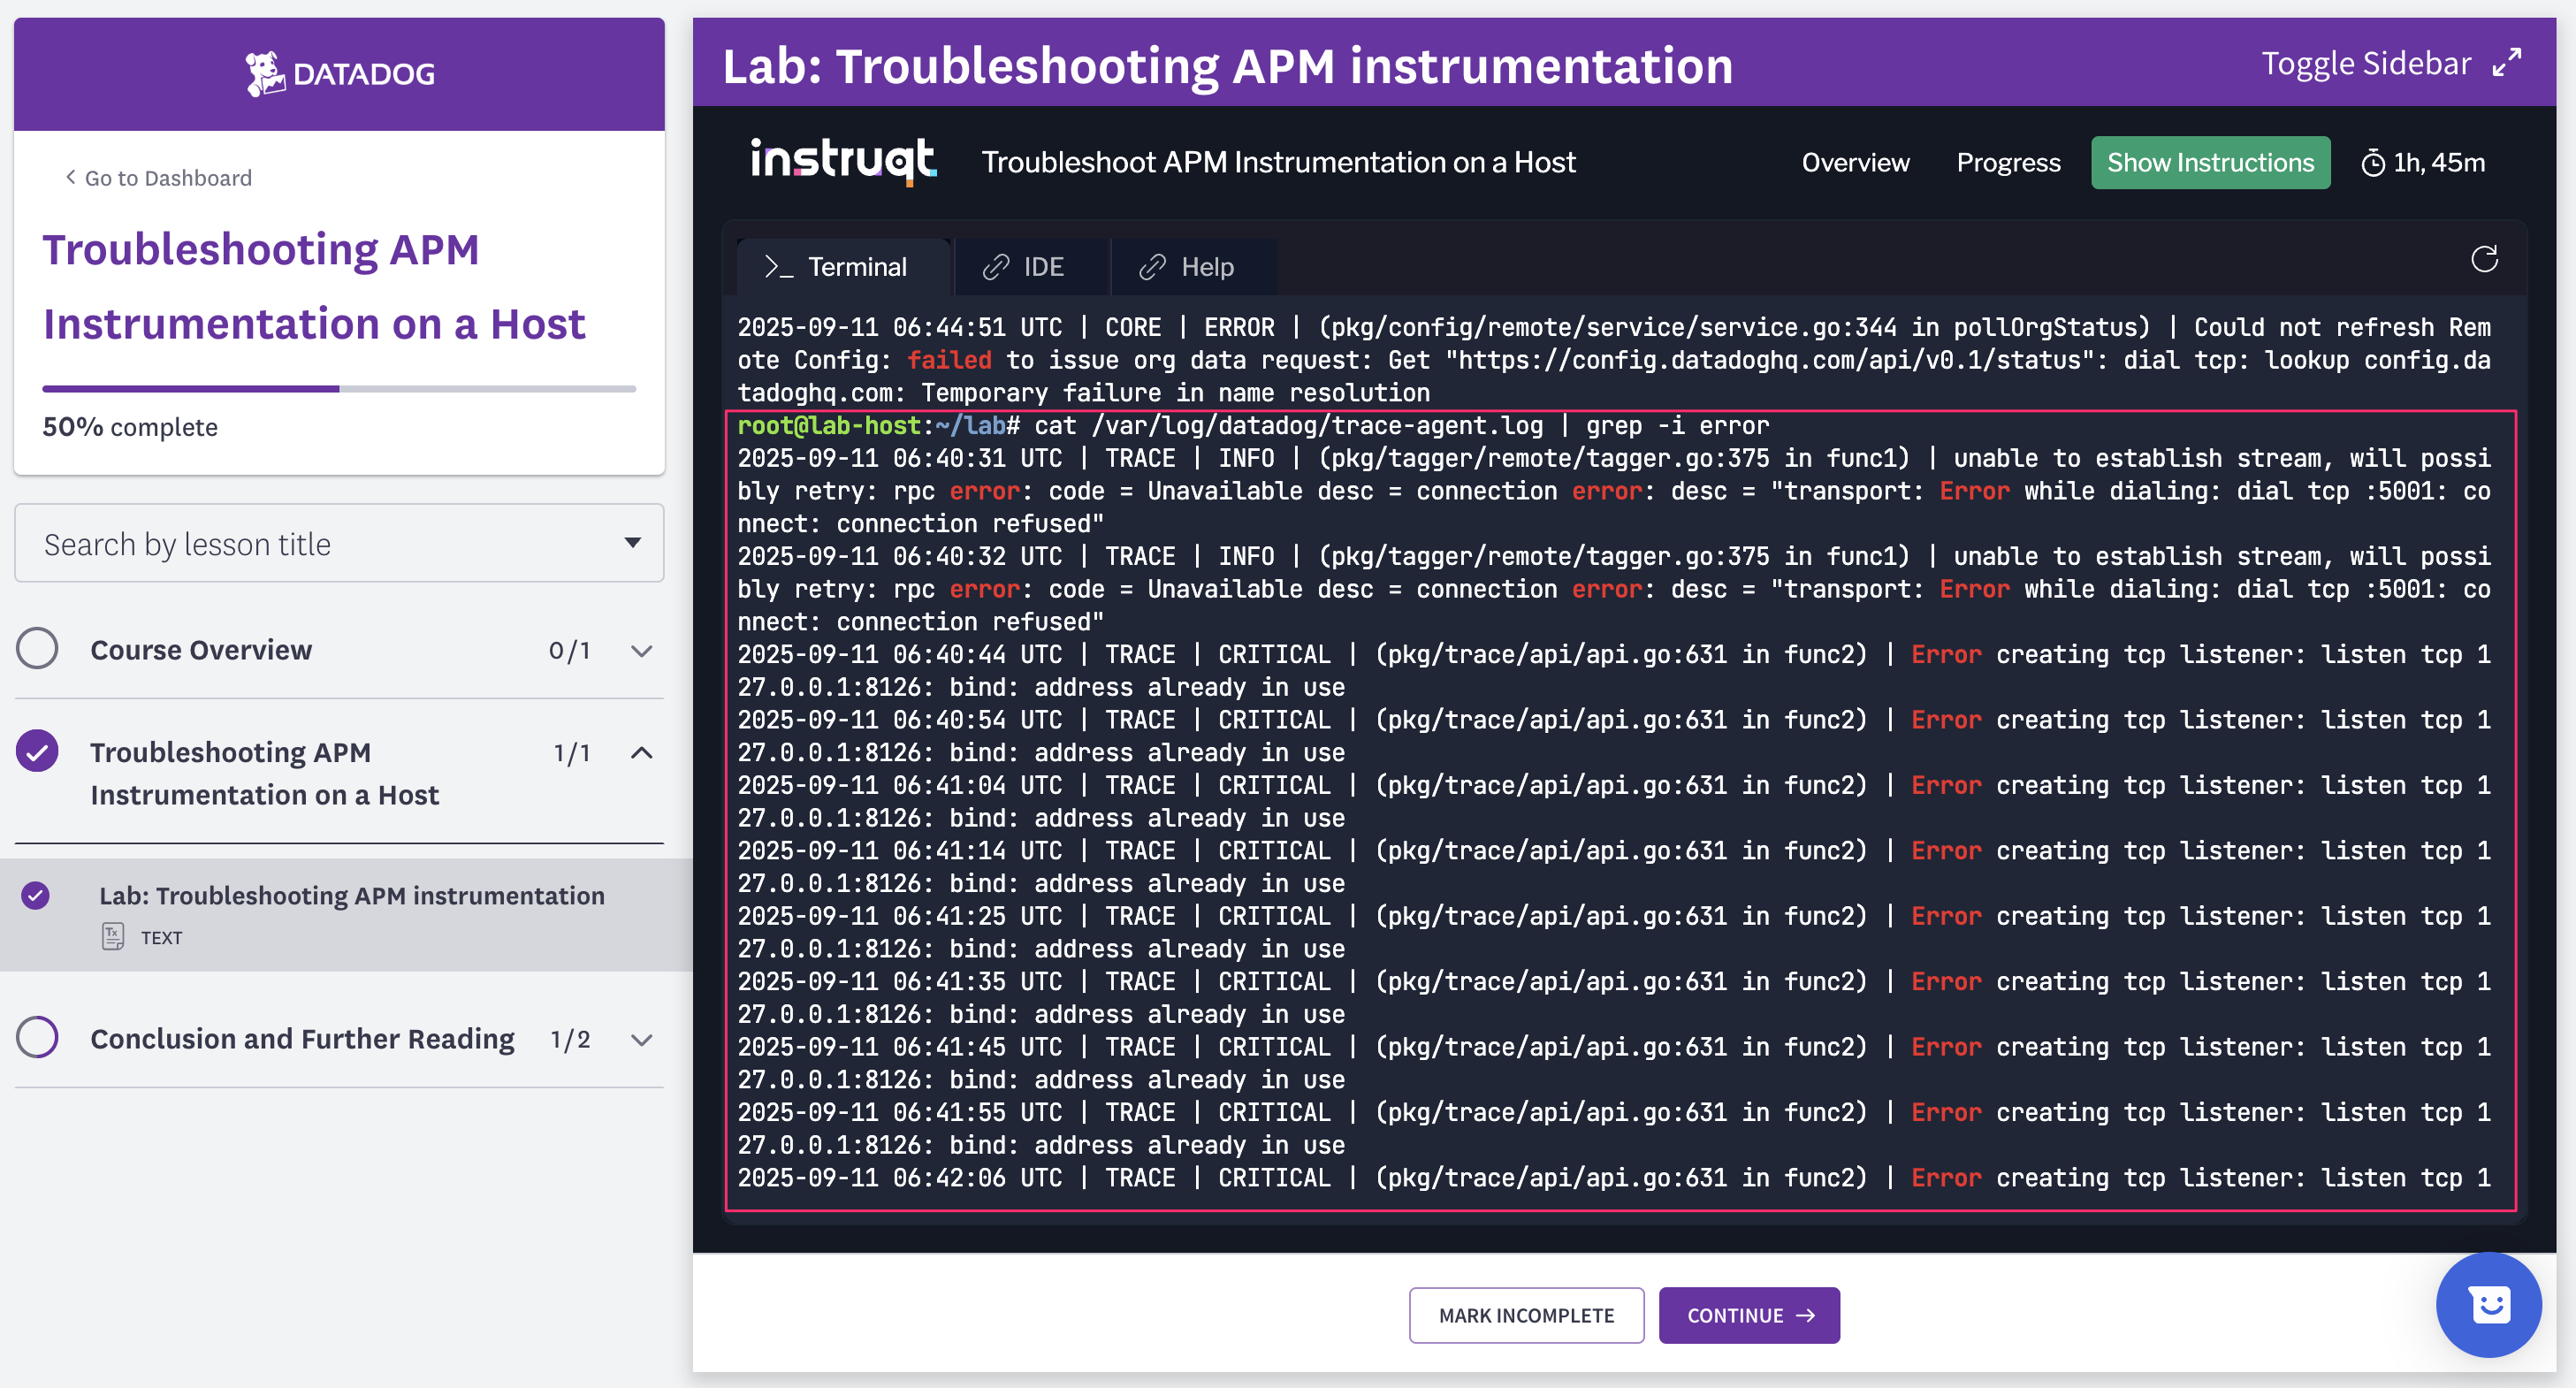The width and height of the screenshot is (2576, 1388).
Task: Click the Conclusion and Further Reading title
Action: (x=302, y=1039)
